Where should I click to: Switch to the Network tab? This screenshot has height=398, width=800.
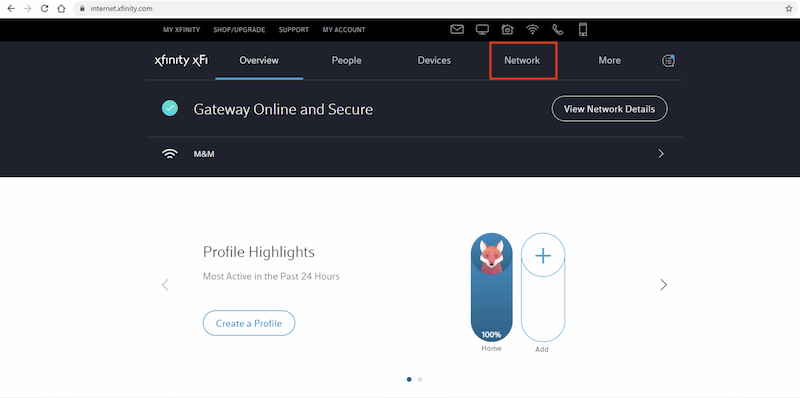[522, 61]
